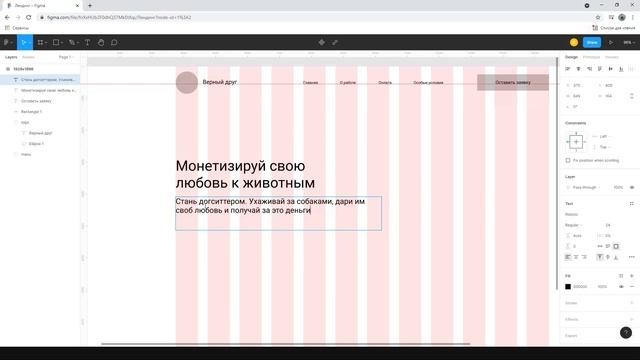The height and width of the screenshot is (360, 640).
Task: Switch to the Inspect tab
Action: click(612, 57)
